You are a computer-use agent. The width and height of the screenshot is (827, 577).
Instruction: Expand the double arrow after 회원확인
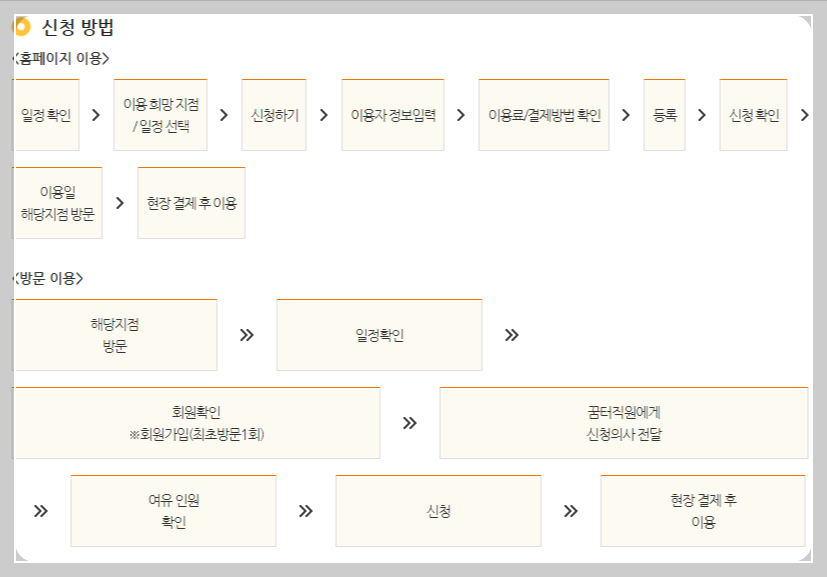(x=410, y=423)
